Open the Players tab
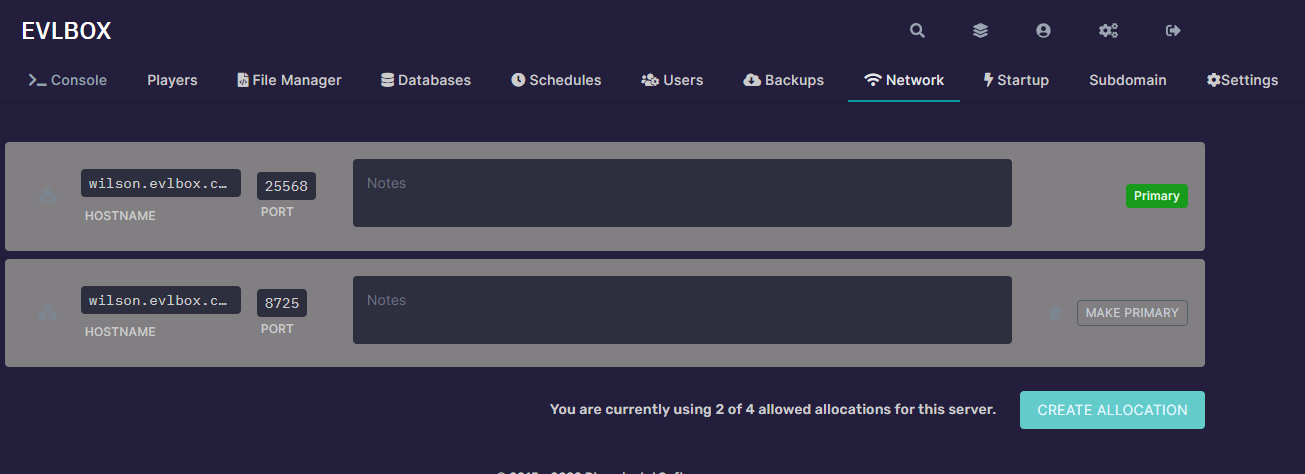The width and height of the screenshot is (1305, 474). click(172, 80)
